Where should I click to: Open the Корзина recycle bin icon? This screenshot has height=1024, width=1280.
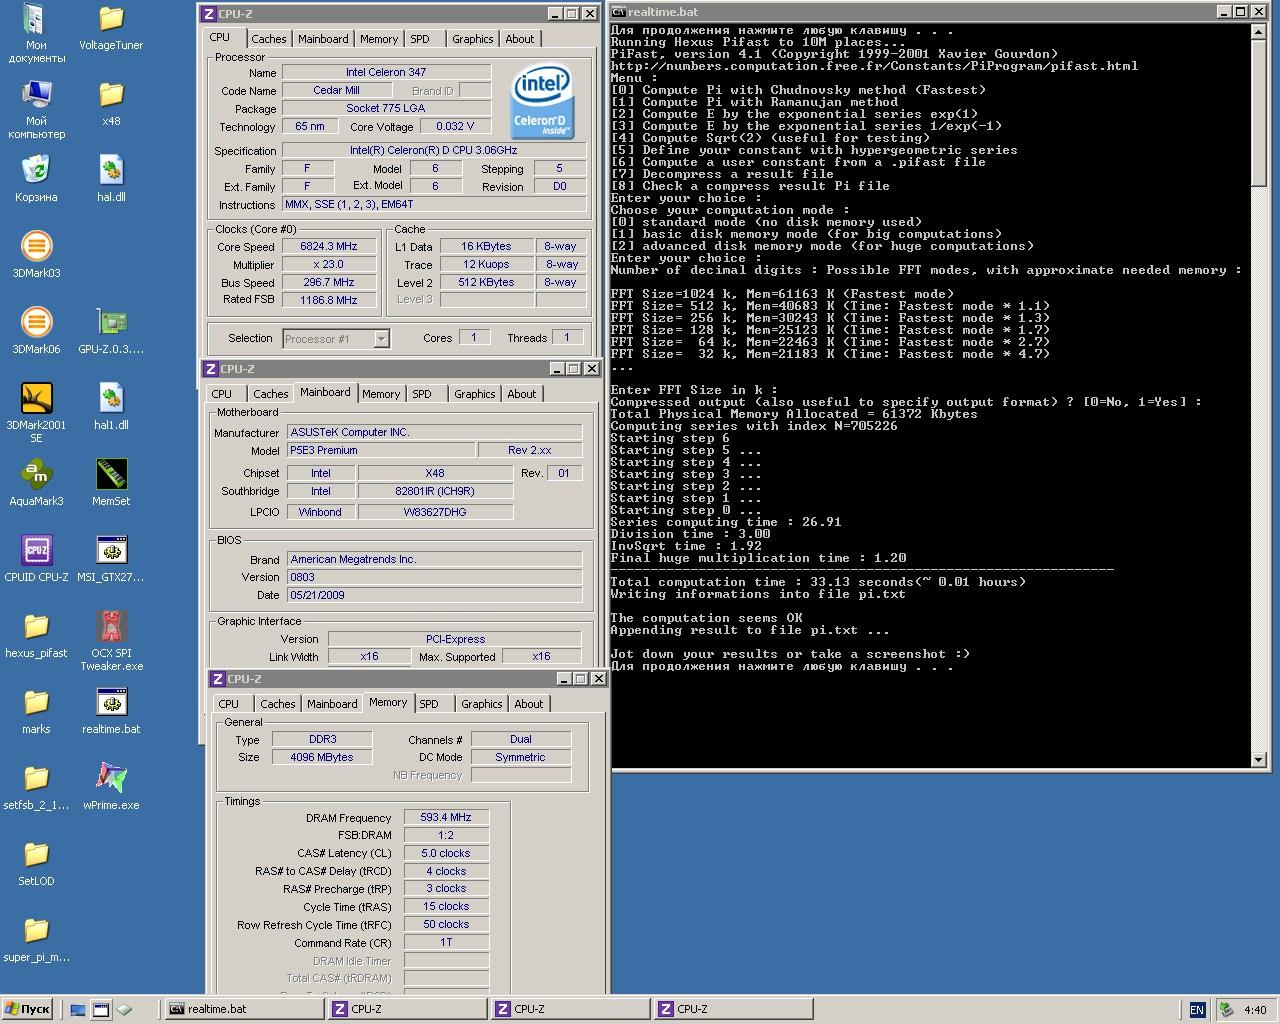pos(36,179)
